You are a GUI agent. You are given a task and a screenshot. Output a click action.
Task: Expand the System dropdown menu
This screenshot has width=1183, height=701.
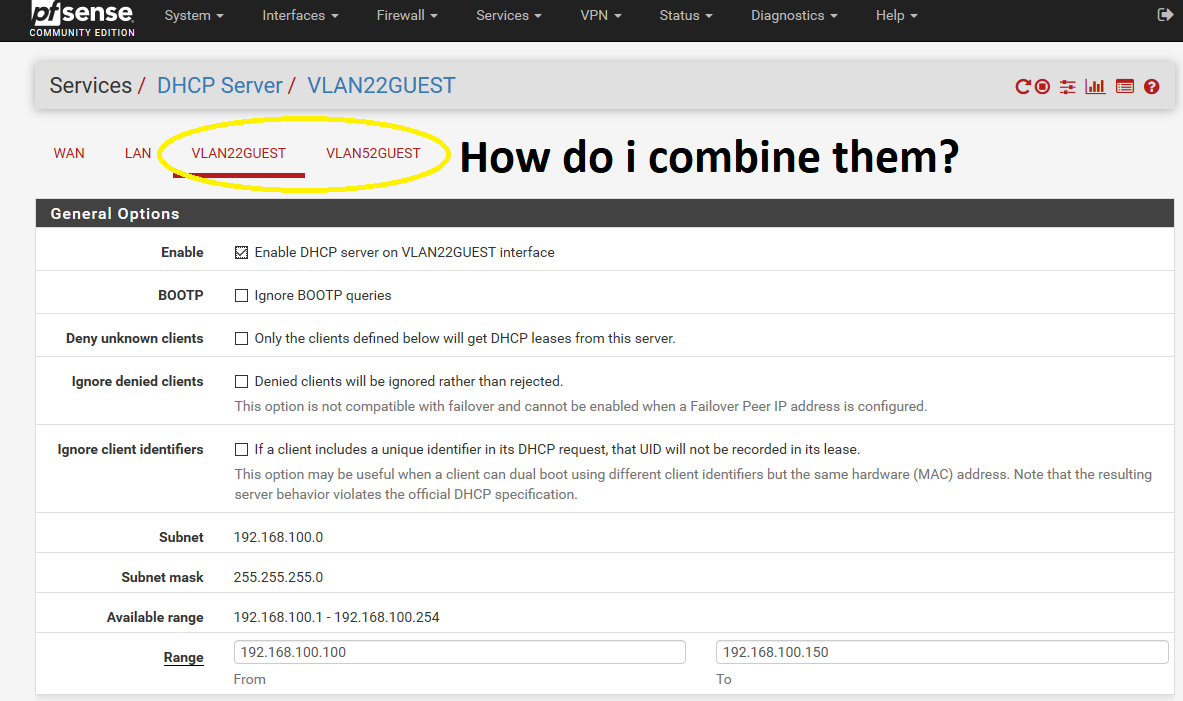tap(194, 16)
